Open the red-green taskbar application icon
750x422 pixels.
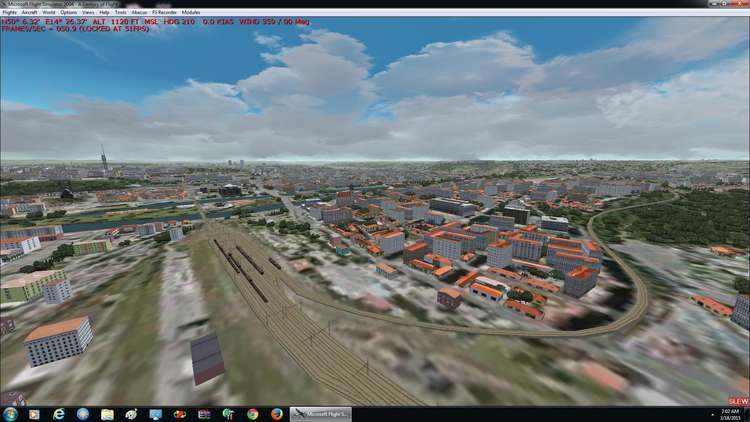click(180, 414)
